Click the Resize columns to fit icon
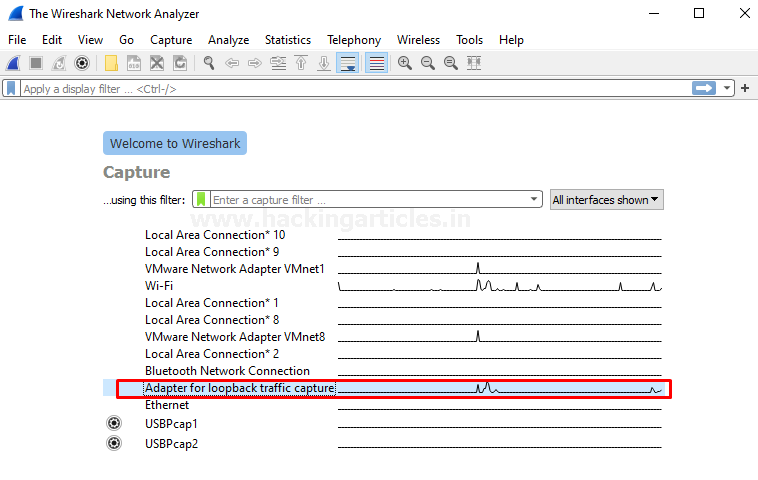Viewport: 758px width, 480px height. pos(474,63)
